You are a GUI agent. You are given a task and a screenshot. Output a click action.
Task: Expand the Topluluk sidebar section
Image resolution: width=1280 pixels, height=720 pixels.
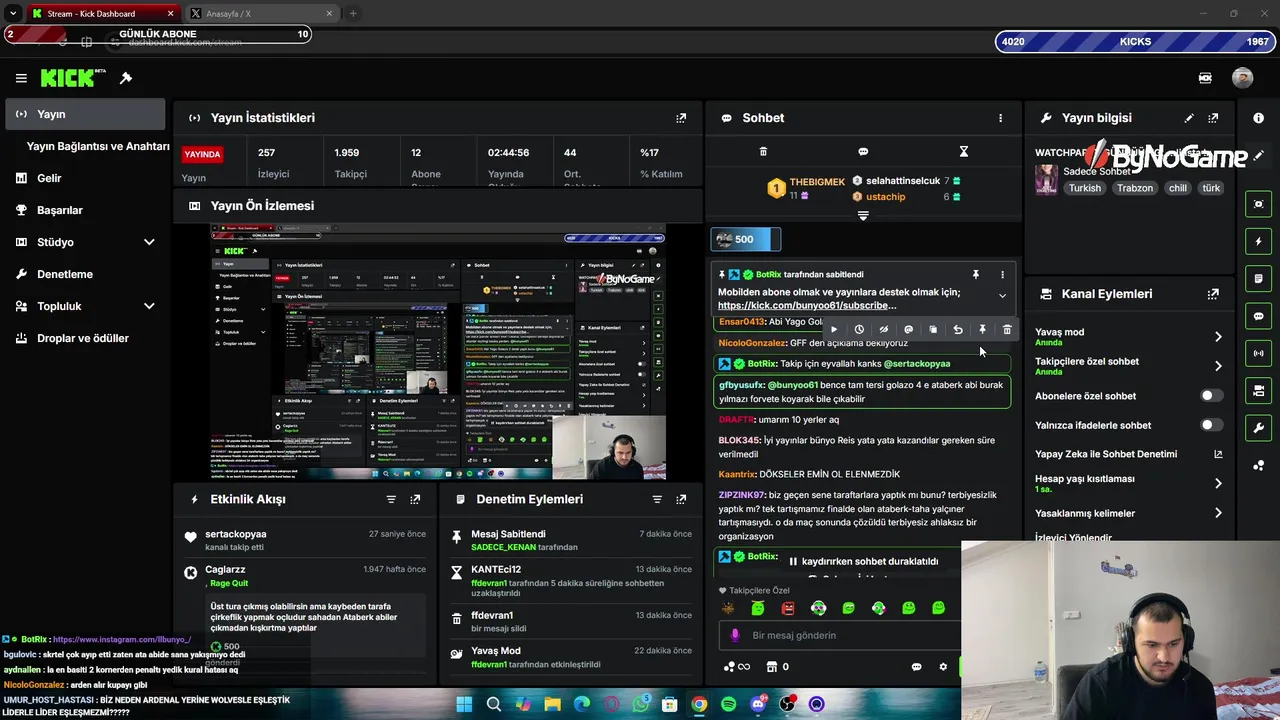tap(149, 306)
